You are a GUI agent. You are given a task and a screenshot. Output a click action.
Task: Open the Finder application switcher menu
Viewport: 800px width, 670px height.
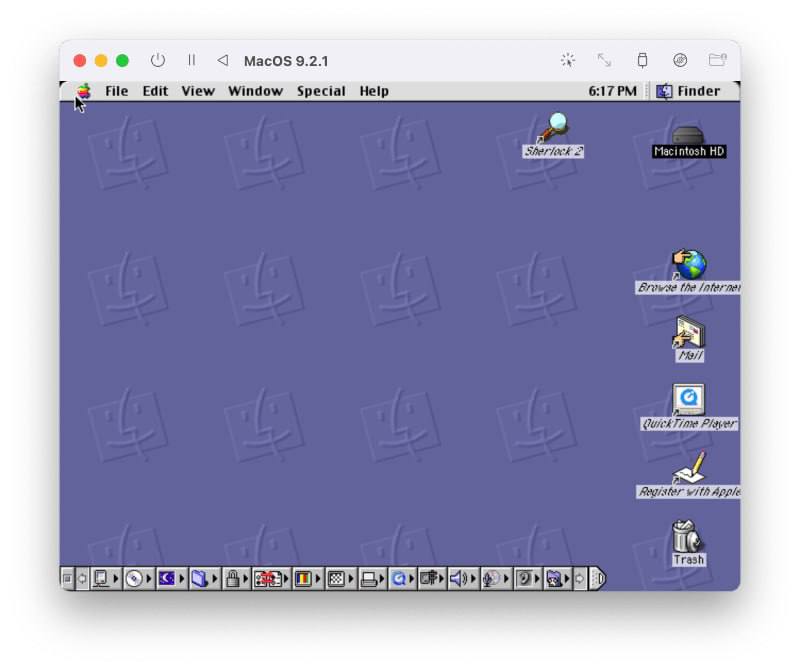click(688, 91)
